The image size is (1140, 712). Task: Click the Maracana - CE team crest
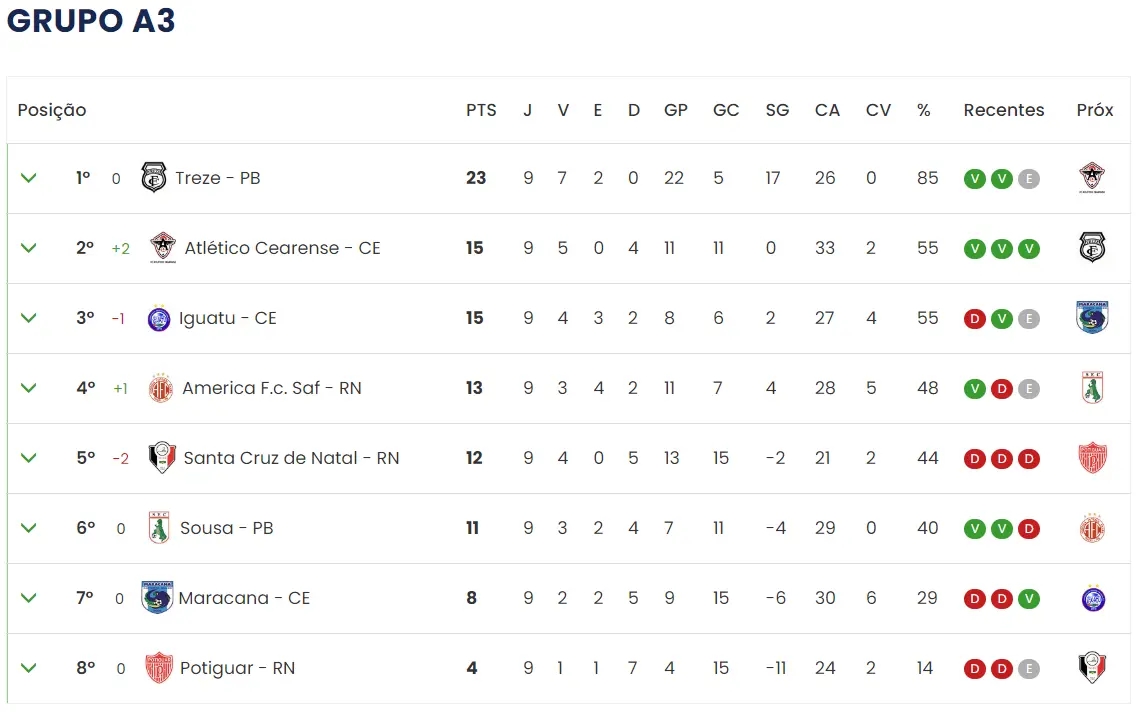158,598
